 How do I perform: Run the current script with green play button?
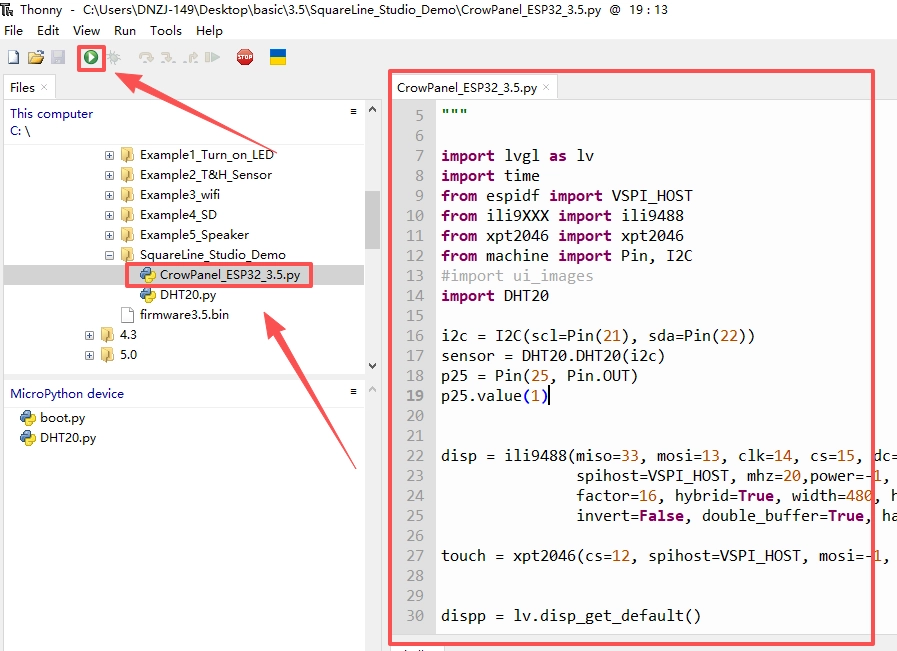point(91,57)
